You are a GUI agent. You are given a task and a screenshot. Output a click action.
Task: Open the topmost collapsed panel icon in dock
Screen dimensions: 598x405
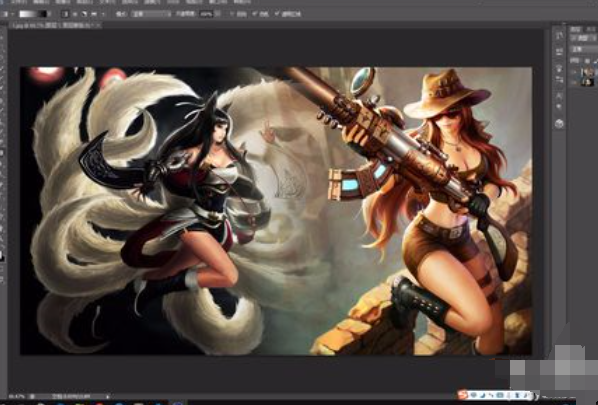coord(559,36)
